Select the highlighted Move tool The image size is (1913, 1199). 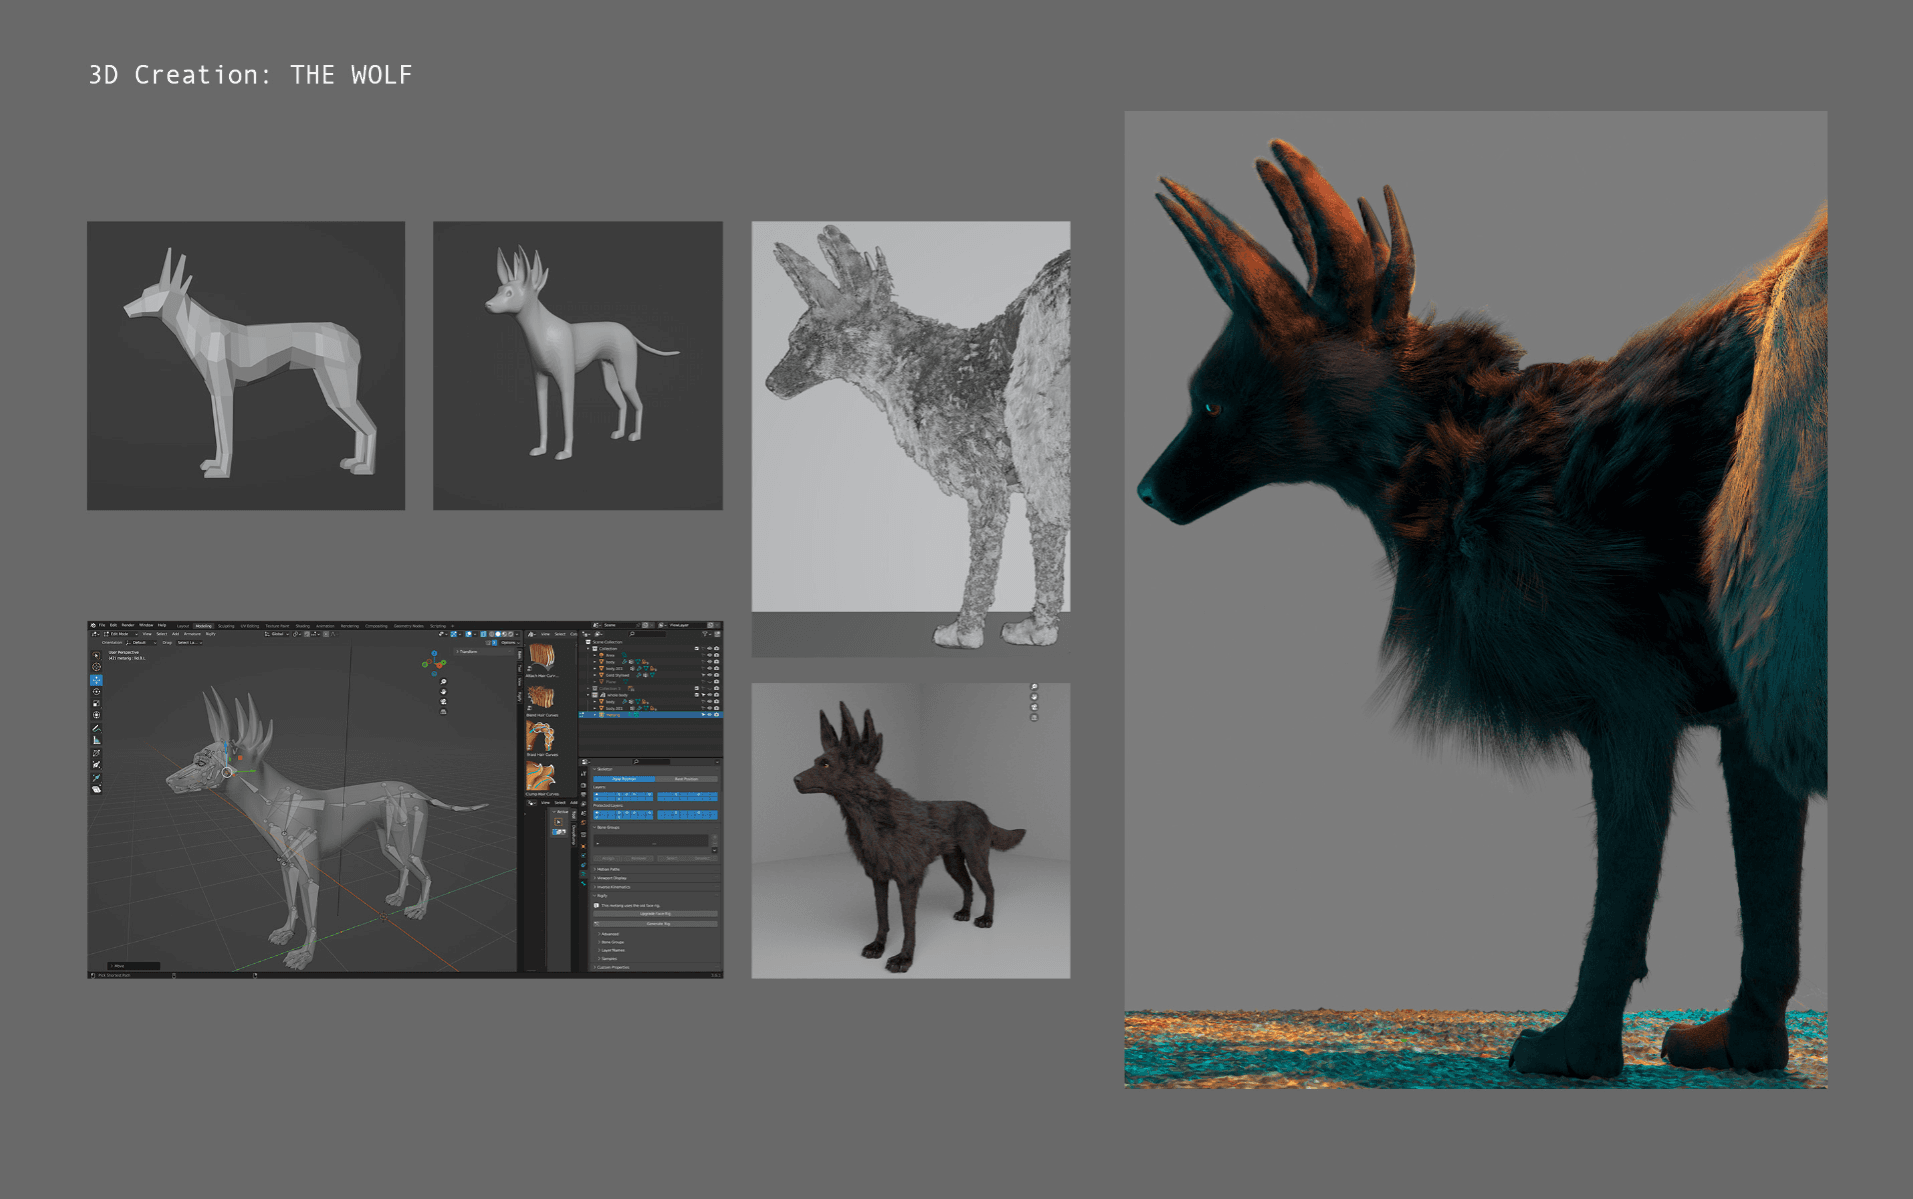pyautogui.click(x=96, y=680)
